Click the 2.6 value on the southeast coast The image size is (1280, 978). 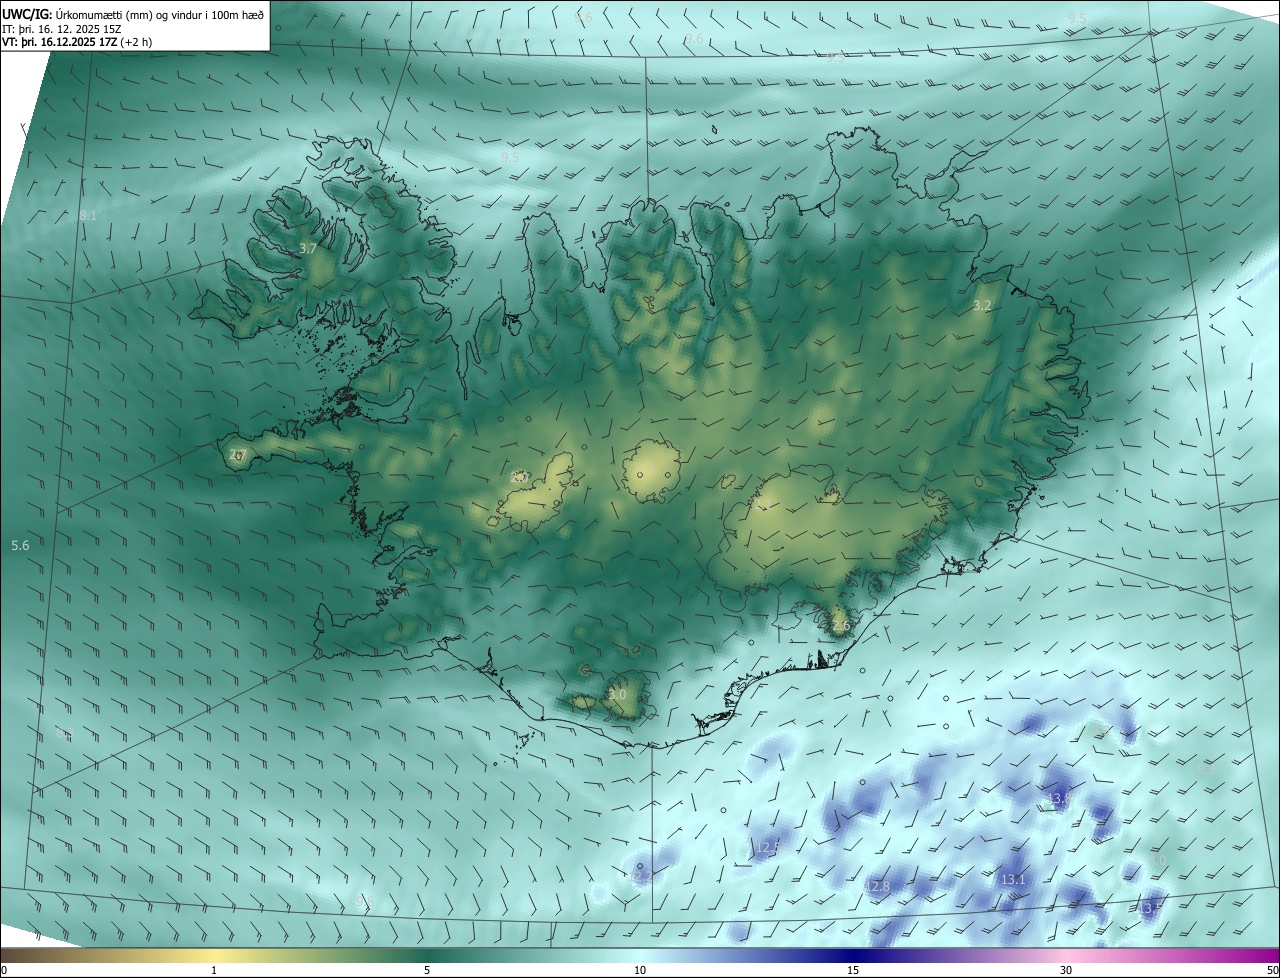pyautogui.click(x=841, y=626)
